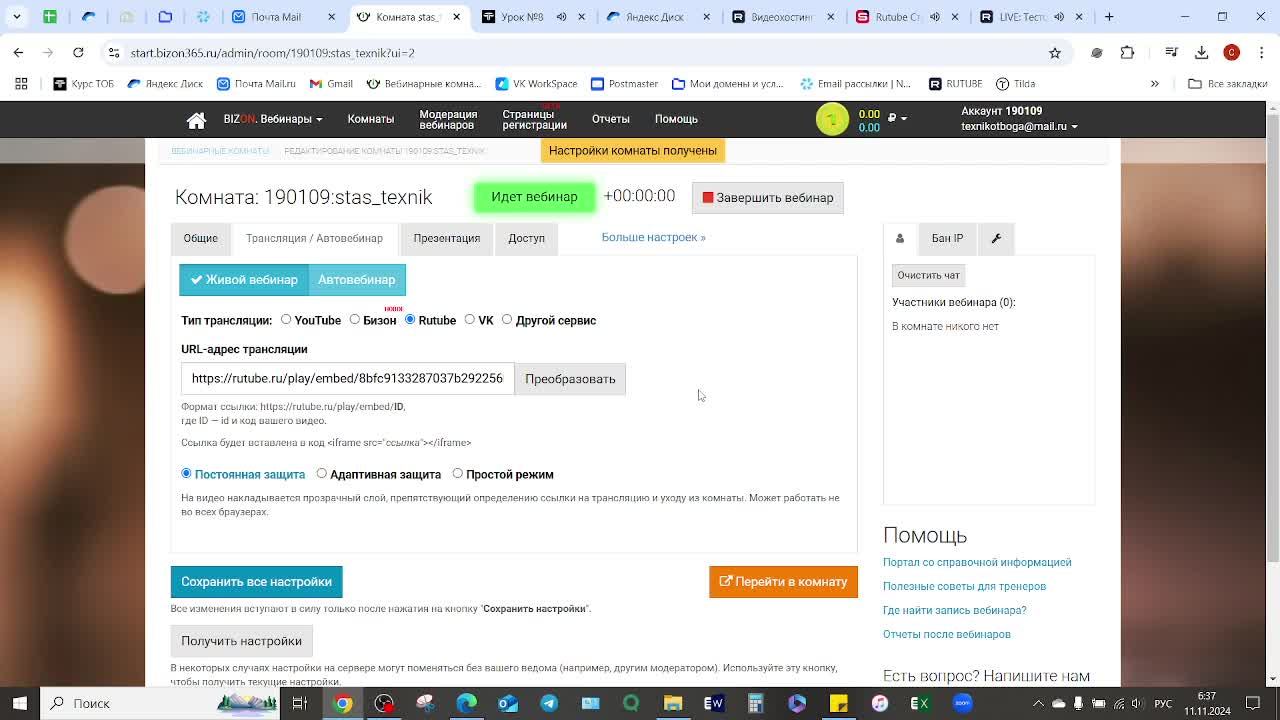Bookmark this page with the star icon
The image size is (1280, 720).
(1054, 52)
